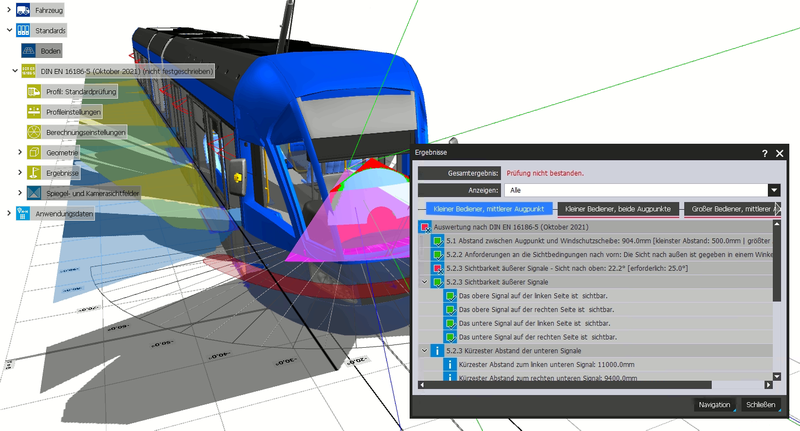Click the Spiegel- und Kamerasichtfelder icon

(35, 192)
